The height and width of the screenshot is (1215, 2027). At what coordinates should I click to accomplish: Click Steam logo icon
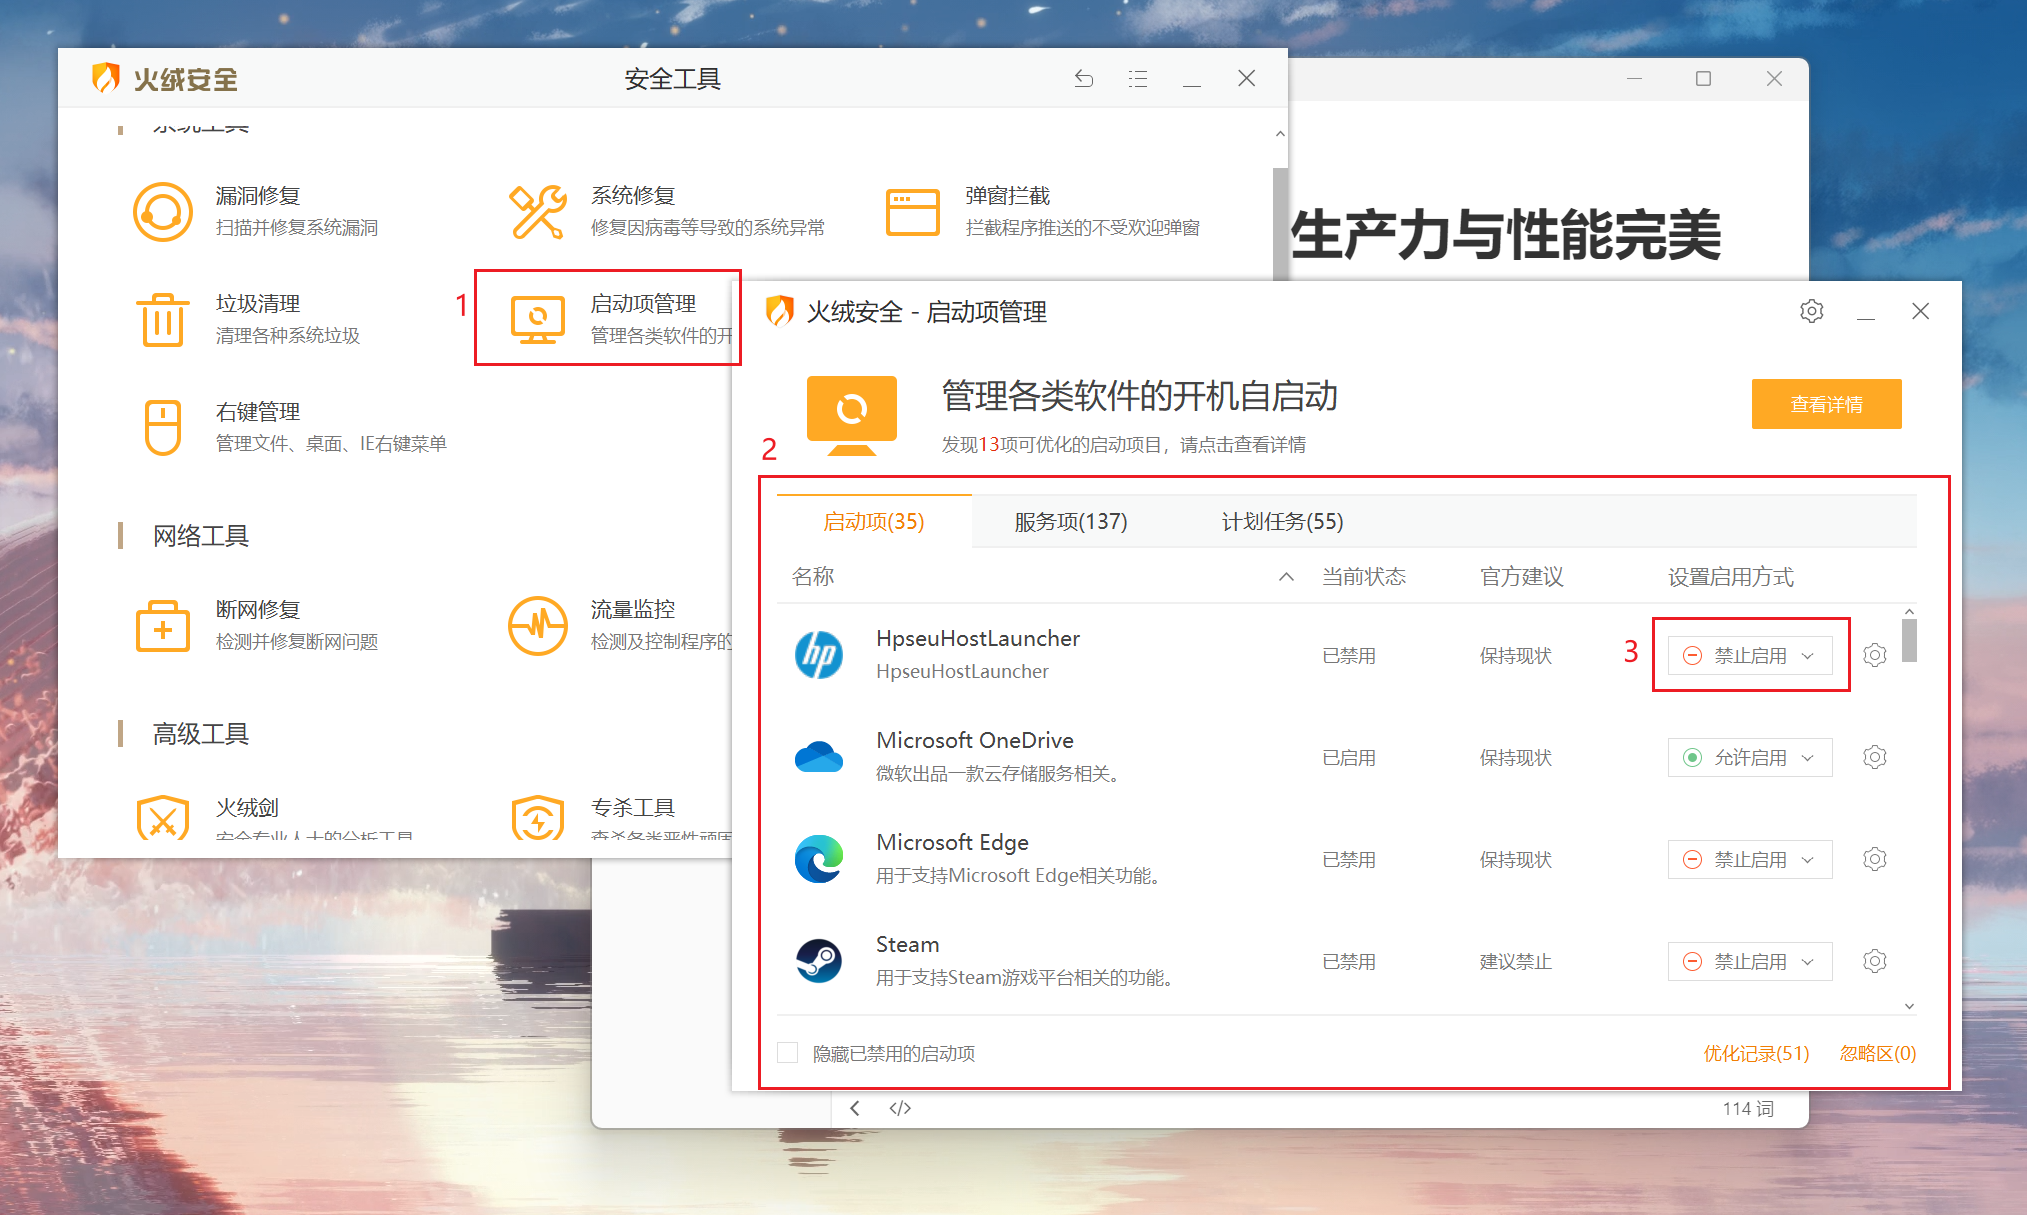(819, 961)
